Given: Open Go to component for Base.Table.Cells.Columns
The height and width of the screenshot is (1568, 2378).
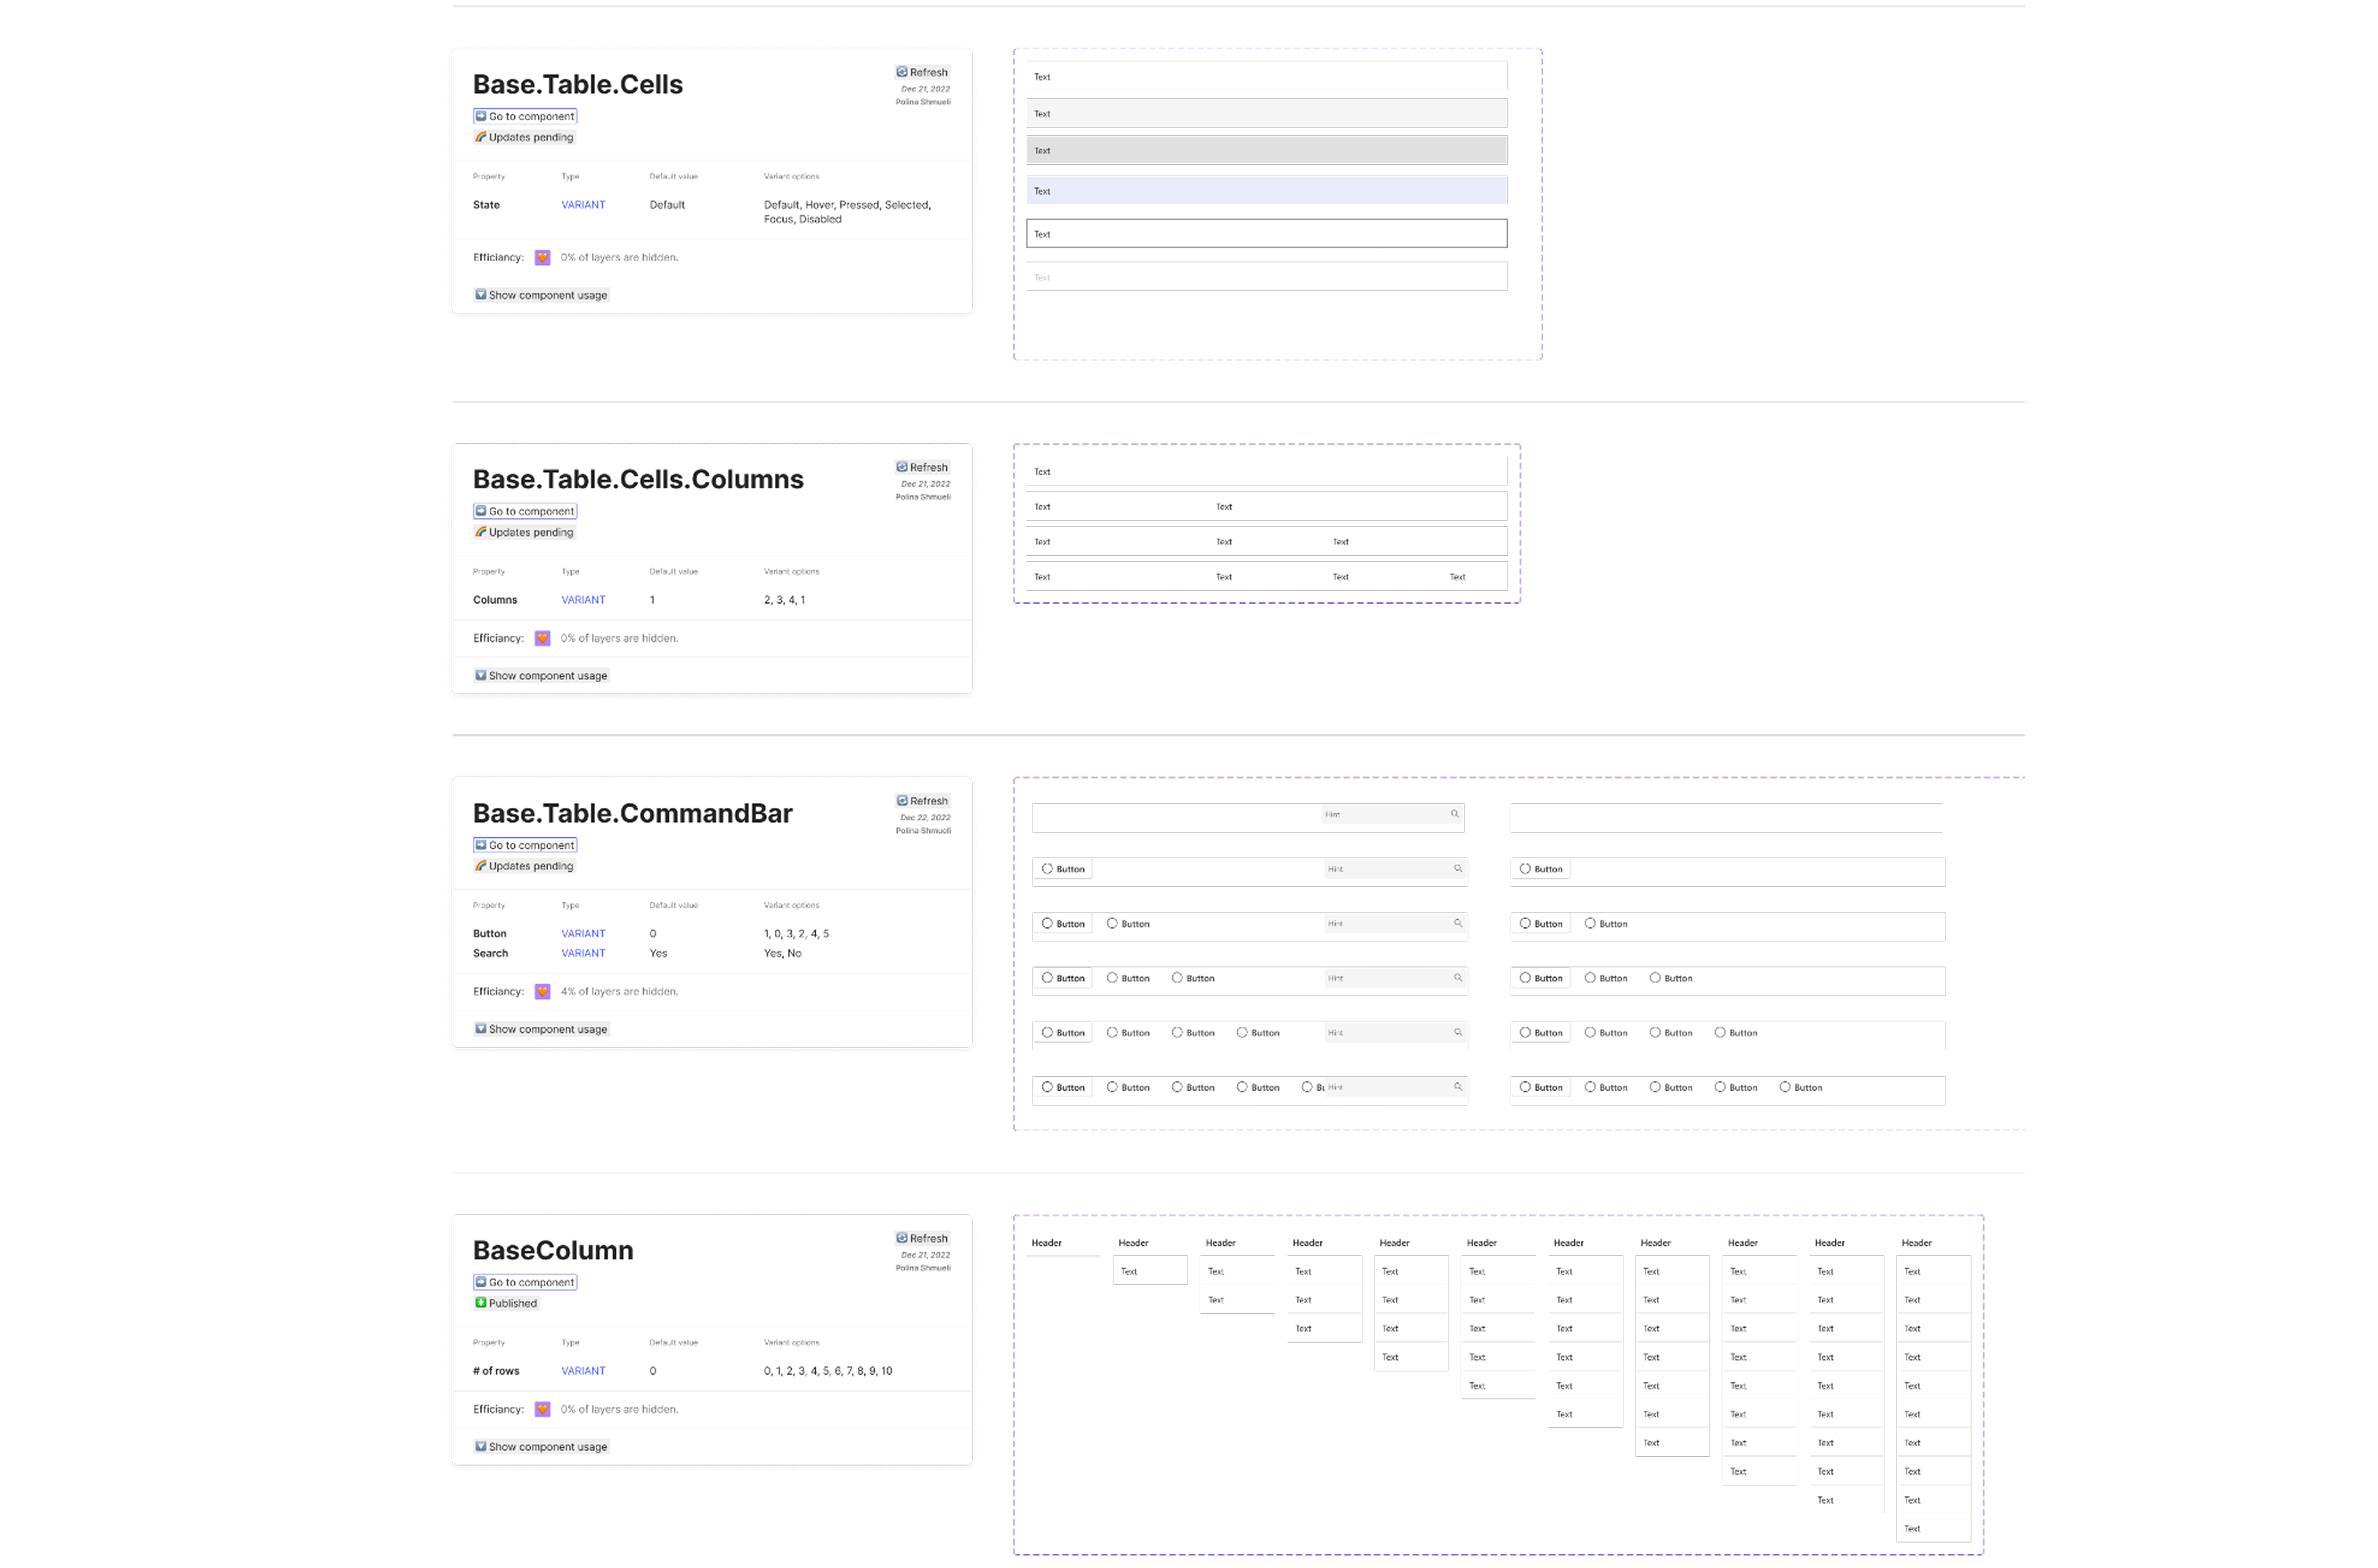Looking at the screenshot, I should coord(525,511).
